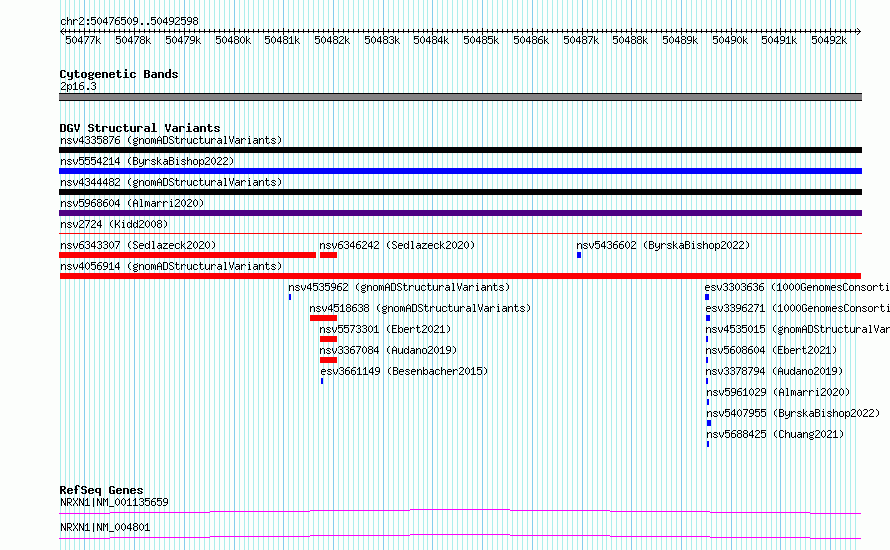Open nsv5961029 (Almarri2020) label
This screenshot has height=550, width=890.
click(778, 392)
